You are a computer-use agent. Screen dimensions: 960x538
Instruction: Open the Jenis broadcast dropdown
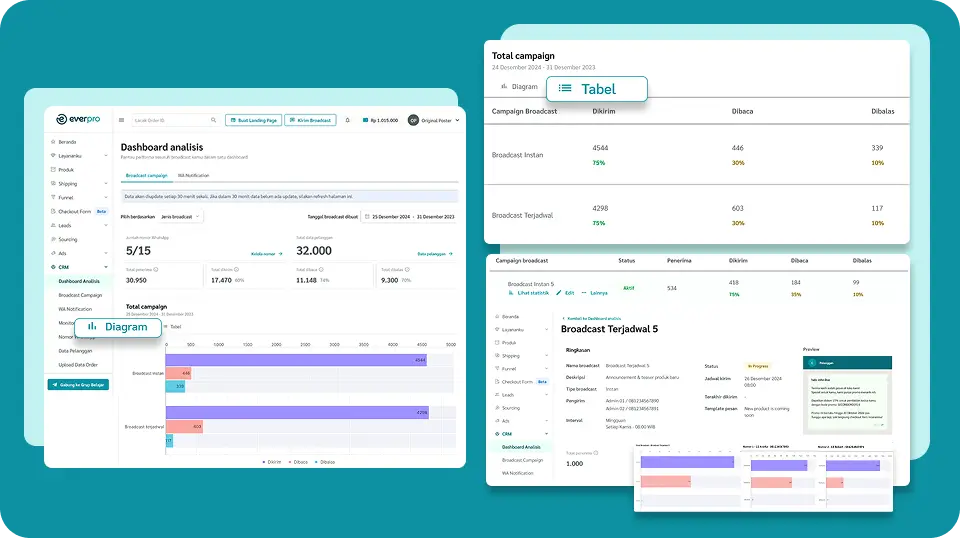tap(180, 216)
